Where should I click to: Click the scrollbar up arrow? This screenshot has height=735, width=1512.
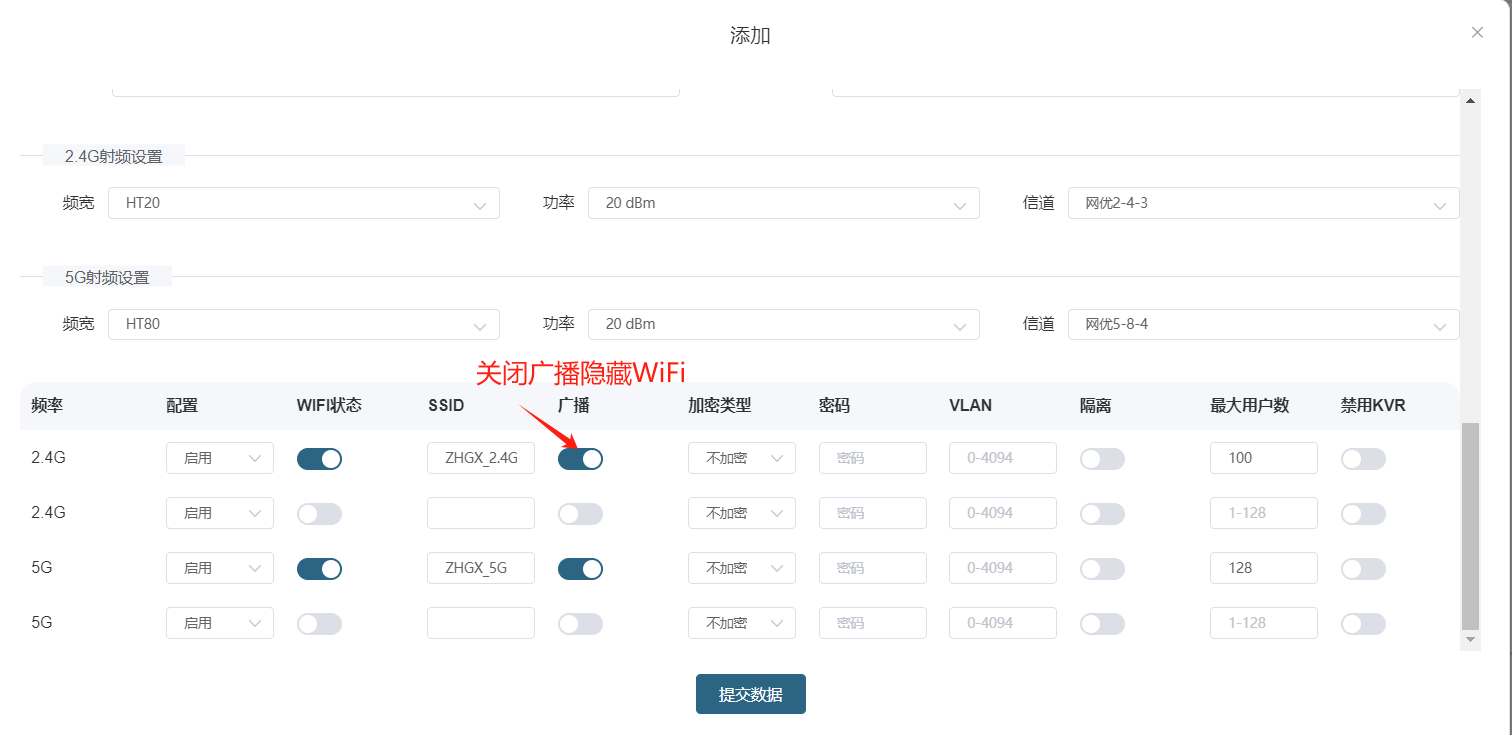tap(1470, 101)
